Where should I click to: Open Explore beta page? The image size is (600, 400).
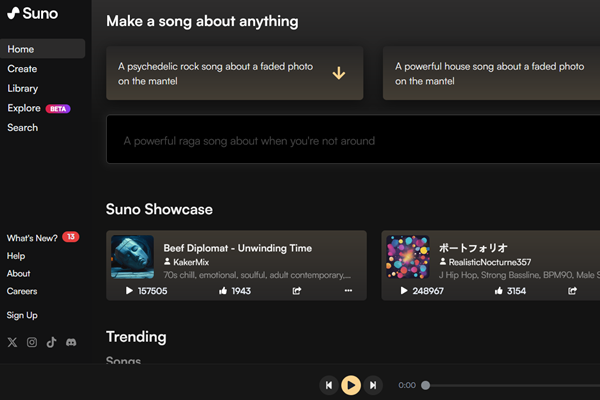pyautogui.click(x=24, y=108)
